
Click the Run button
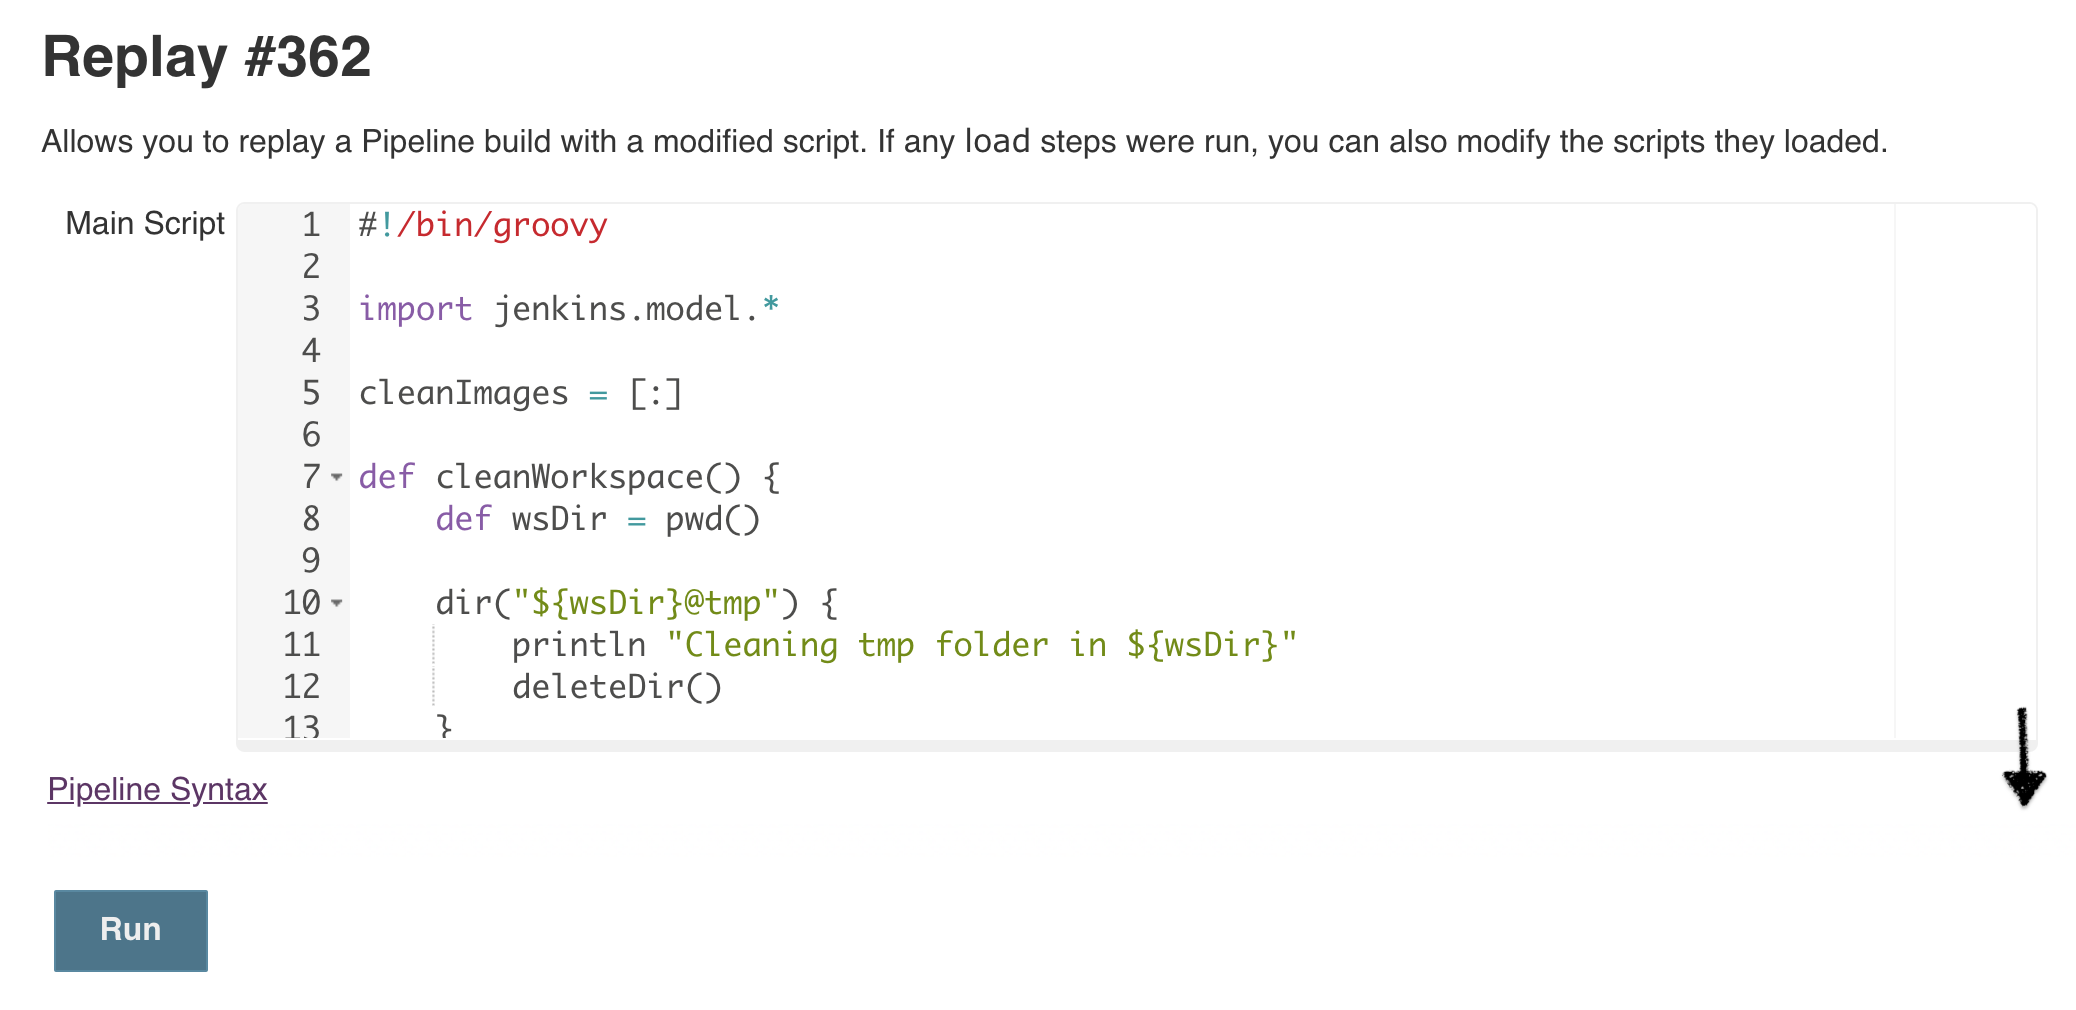130,930
